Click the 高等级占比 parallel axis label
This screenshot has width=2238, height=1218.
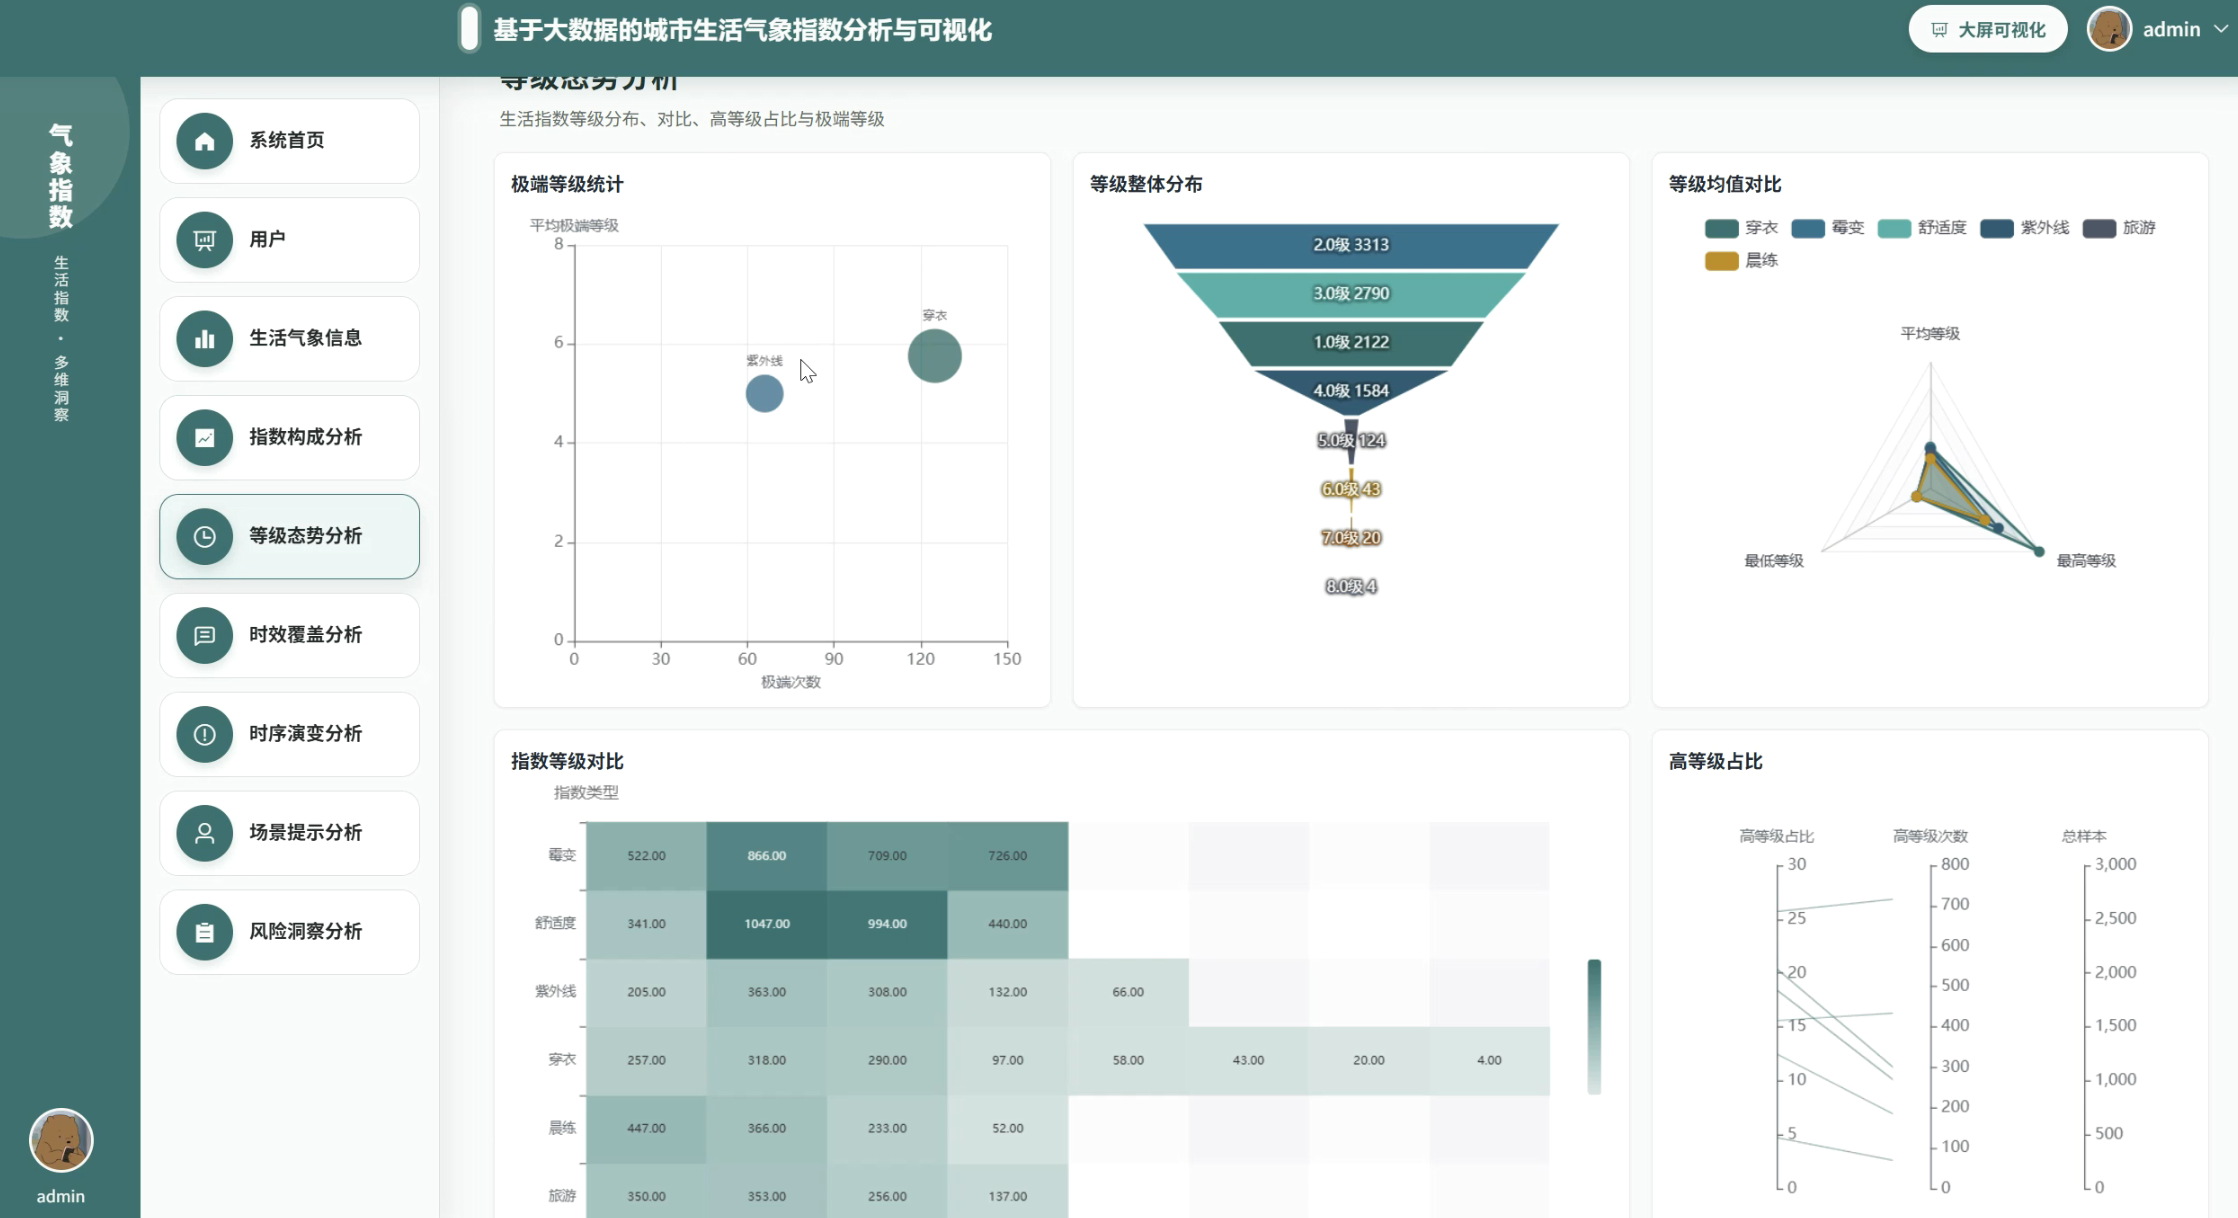1777,836
